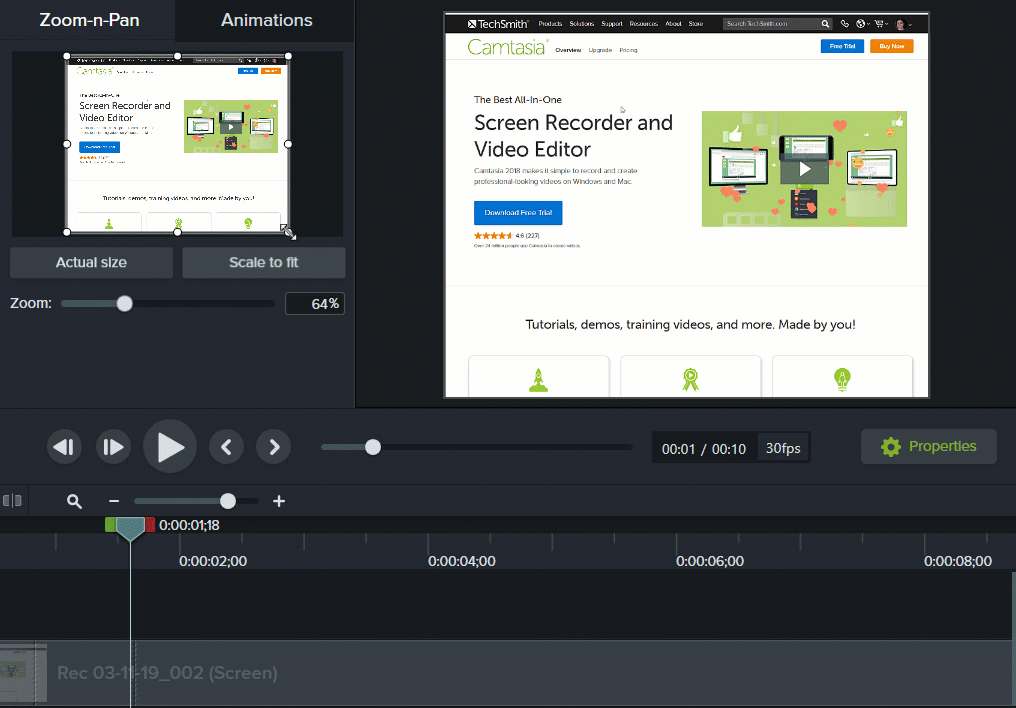Open the Solutions menu in the preview
Screen dimensions: 1016x708
[582, 24]
